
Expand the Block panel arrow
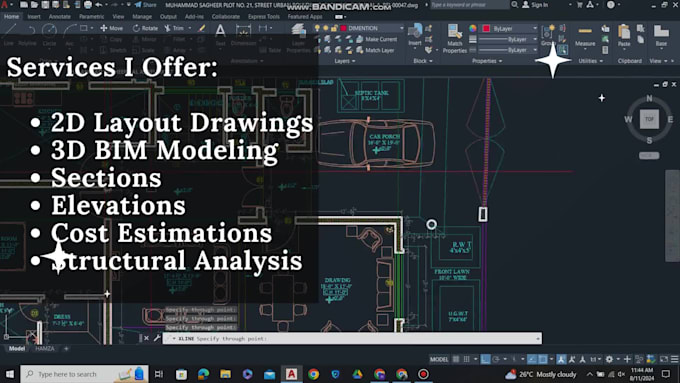[x=431, y=61]
